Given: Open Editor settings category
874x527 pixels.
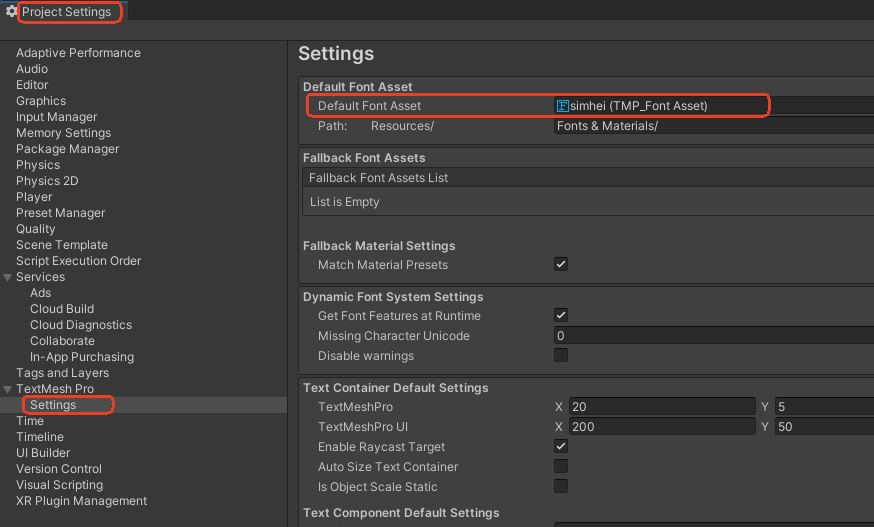Looking at the screenshot, I should coord(32,85).
